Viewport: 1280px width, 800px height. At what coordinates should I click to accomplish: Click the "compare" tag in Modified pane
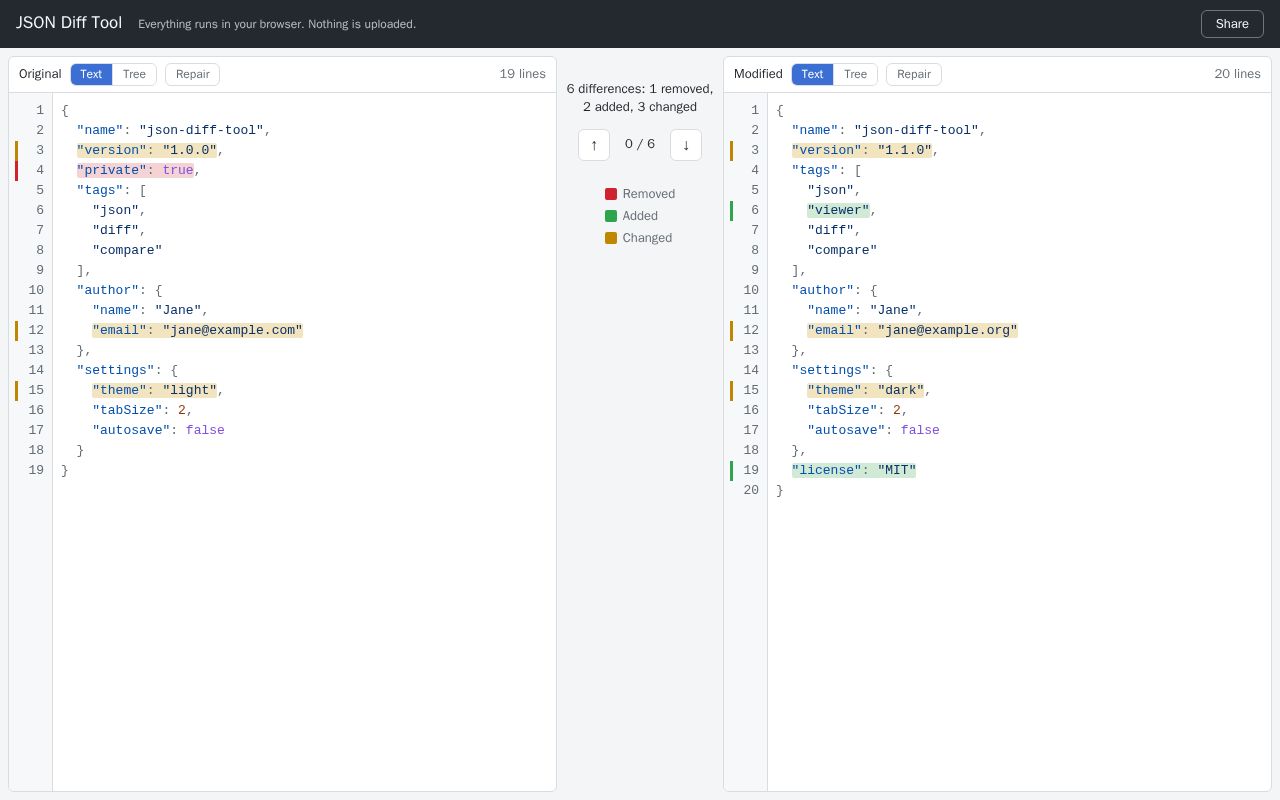click(842, 250)
